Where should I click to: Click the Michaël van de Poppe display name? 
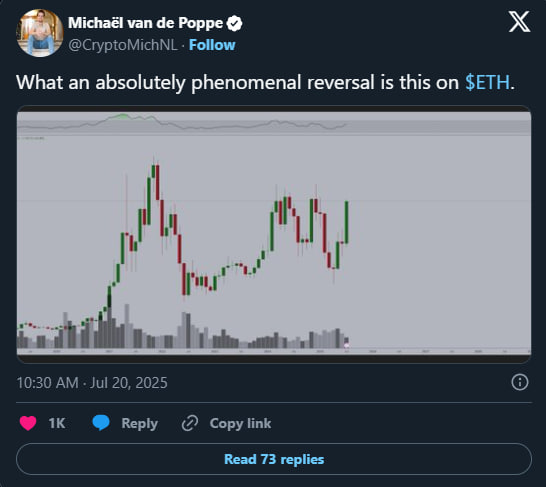pyautogui.click(x=146, y=23)
